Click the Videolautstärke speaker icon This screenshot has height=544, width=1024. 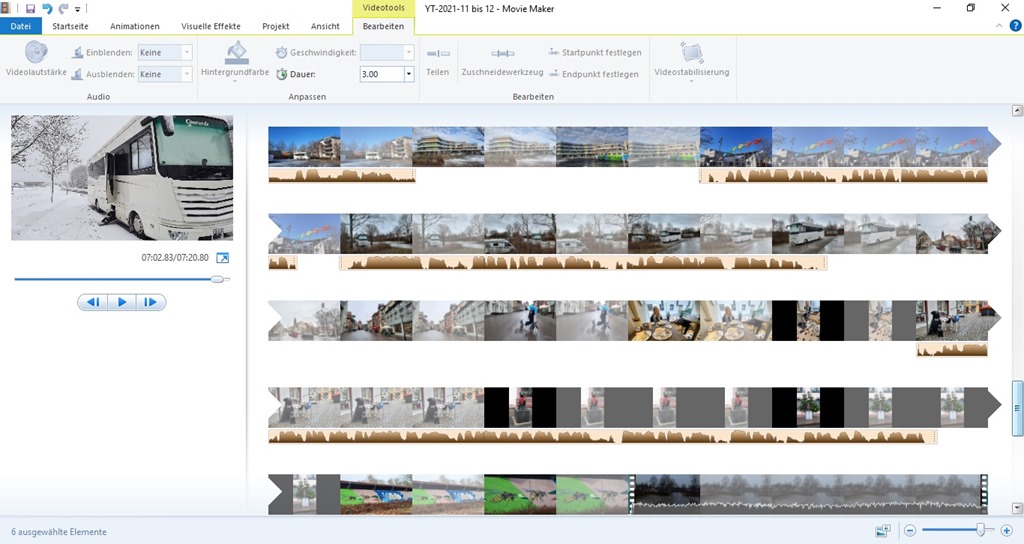pos(36,54)
